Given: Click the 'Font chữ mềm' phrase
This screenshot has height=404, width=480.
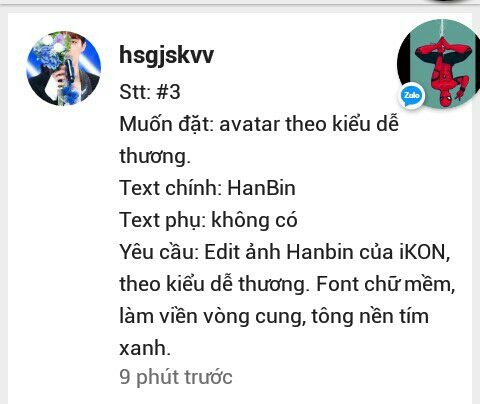Looking at the screenshot, I should (x=383, y=284).
